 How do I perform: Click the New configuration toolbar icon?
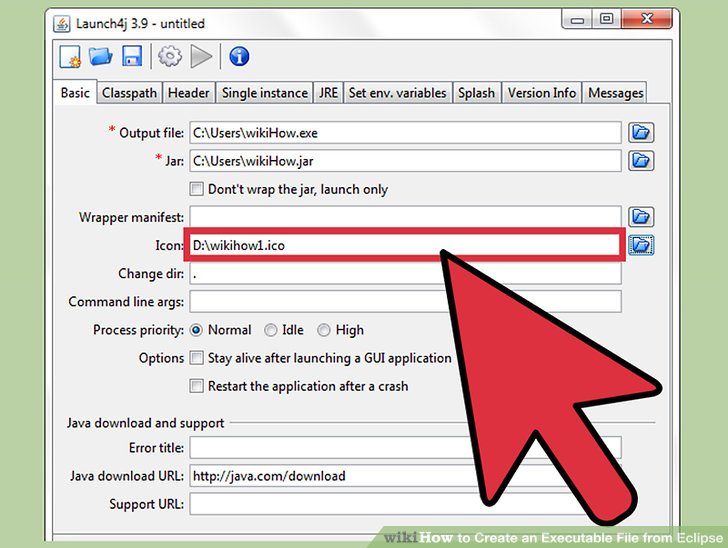[70, 57]
